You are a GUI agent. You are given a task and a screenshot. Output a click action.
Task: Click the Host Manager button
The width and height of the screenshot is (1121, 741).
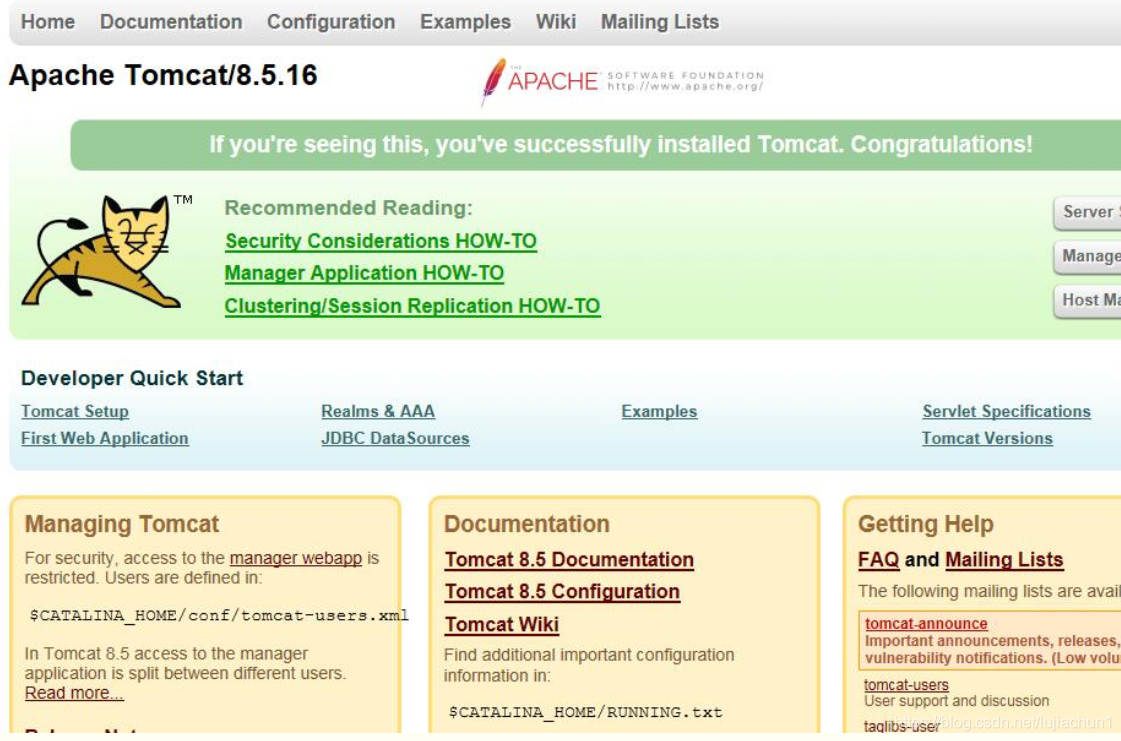(x=1087, y=300)
